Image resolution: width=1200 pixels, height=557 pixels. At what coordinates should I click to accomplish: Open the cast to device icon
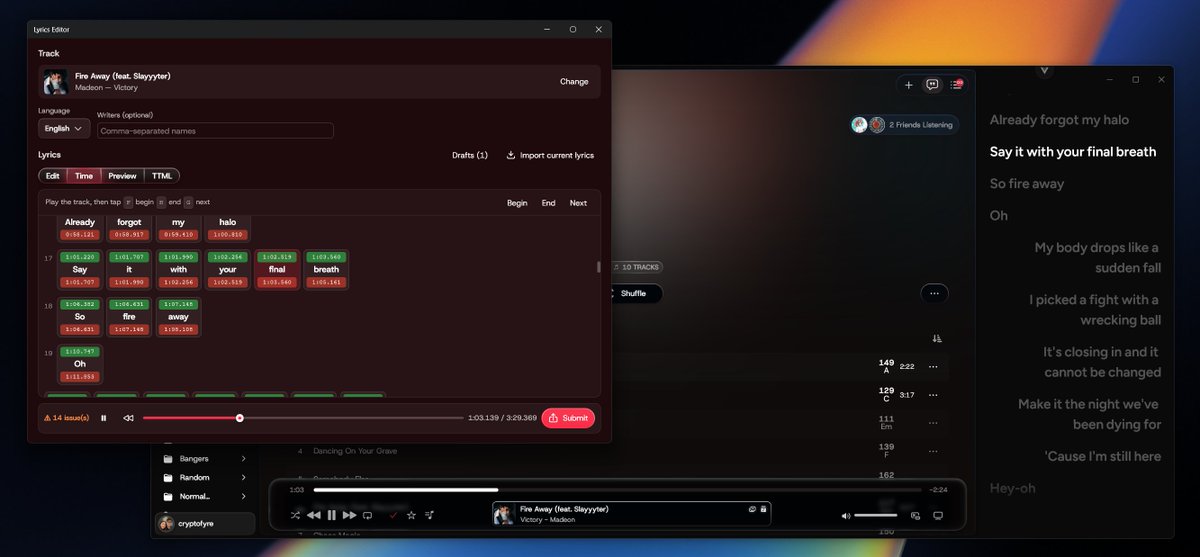[x=938, y=515]
